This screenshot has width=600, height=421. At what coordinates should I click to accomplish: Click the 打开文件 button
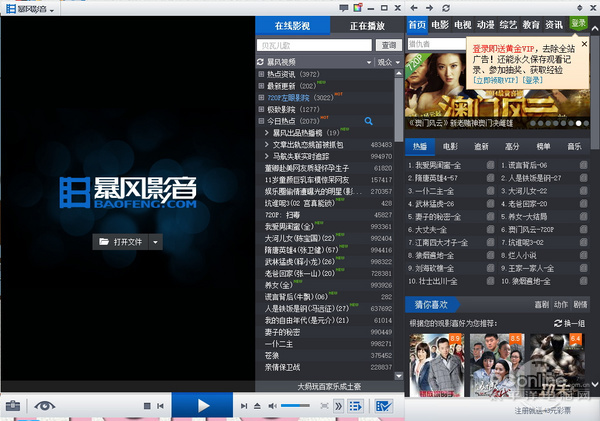pos(120,242)
